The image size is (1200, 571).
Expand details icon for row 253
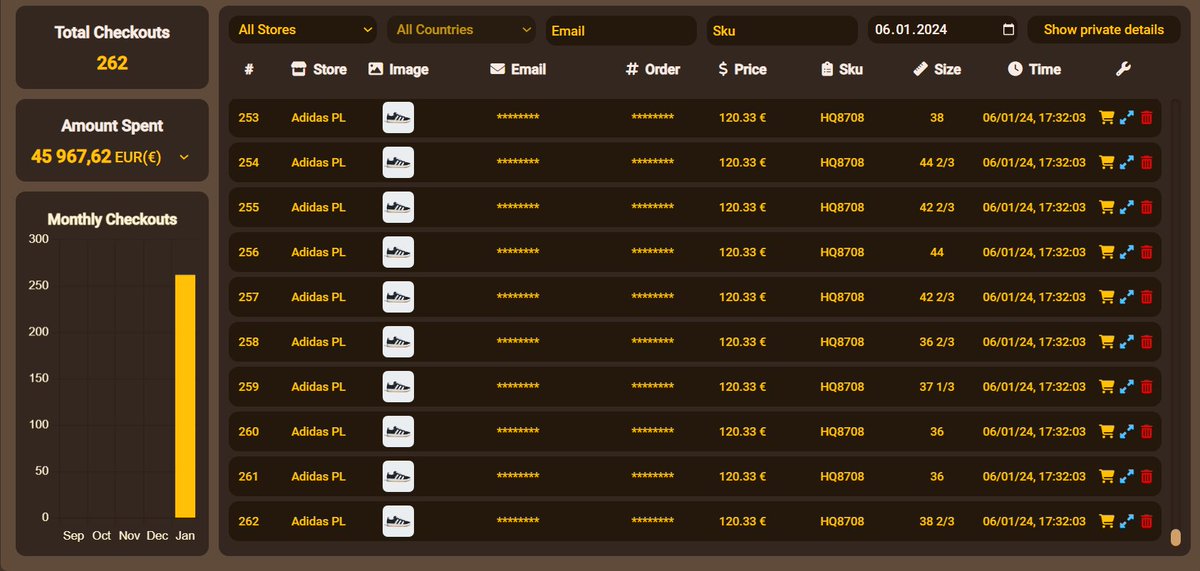pos(1127,118)
